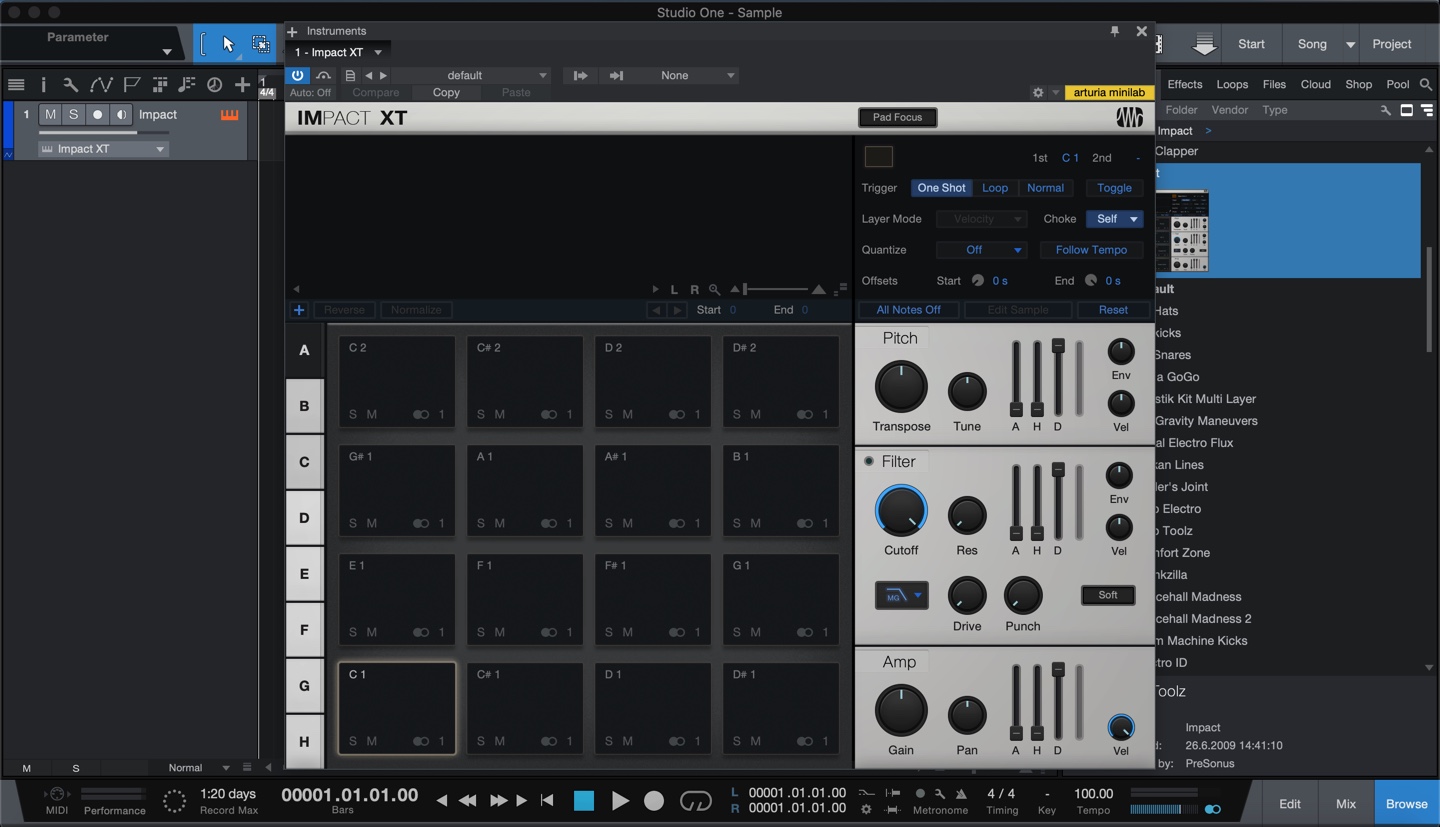Add a new track with the plus icon
The image size is (1440, 827).
pyautogui.click(x=243, y=85)
